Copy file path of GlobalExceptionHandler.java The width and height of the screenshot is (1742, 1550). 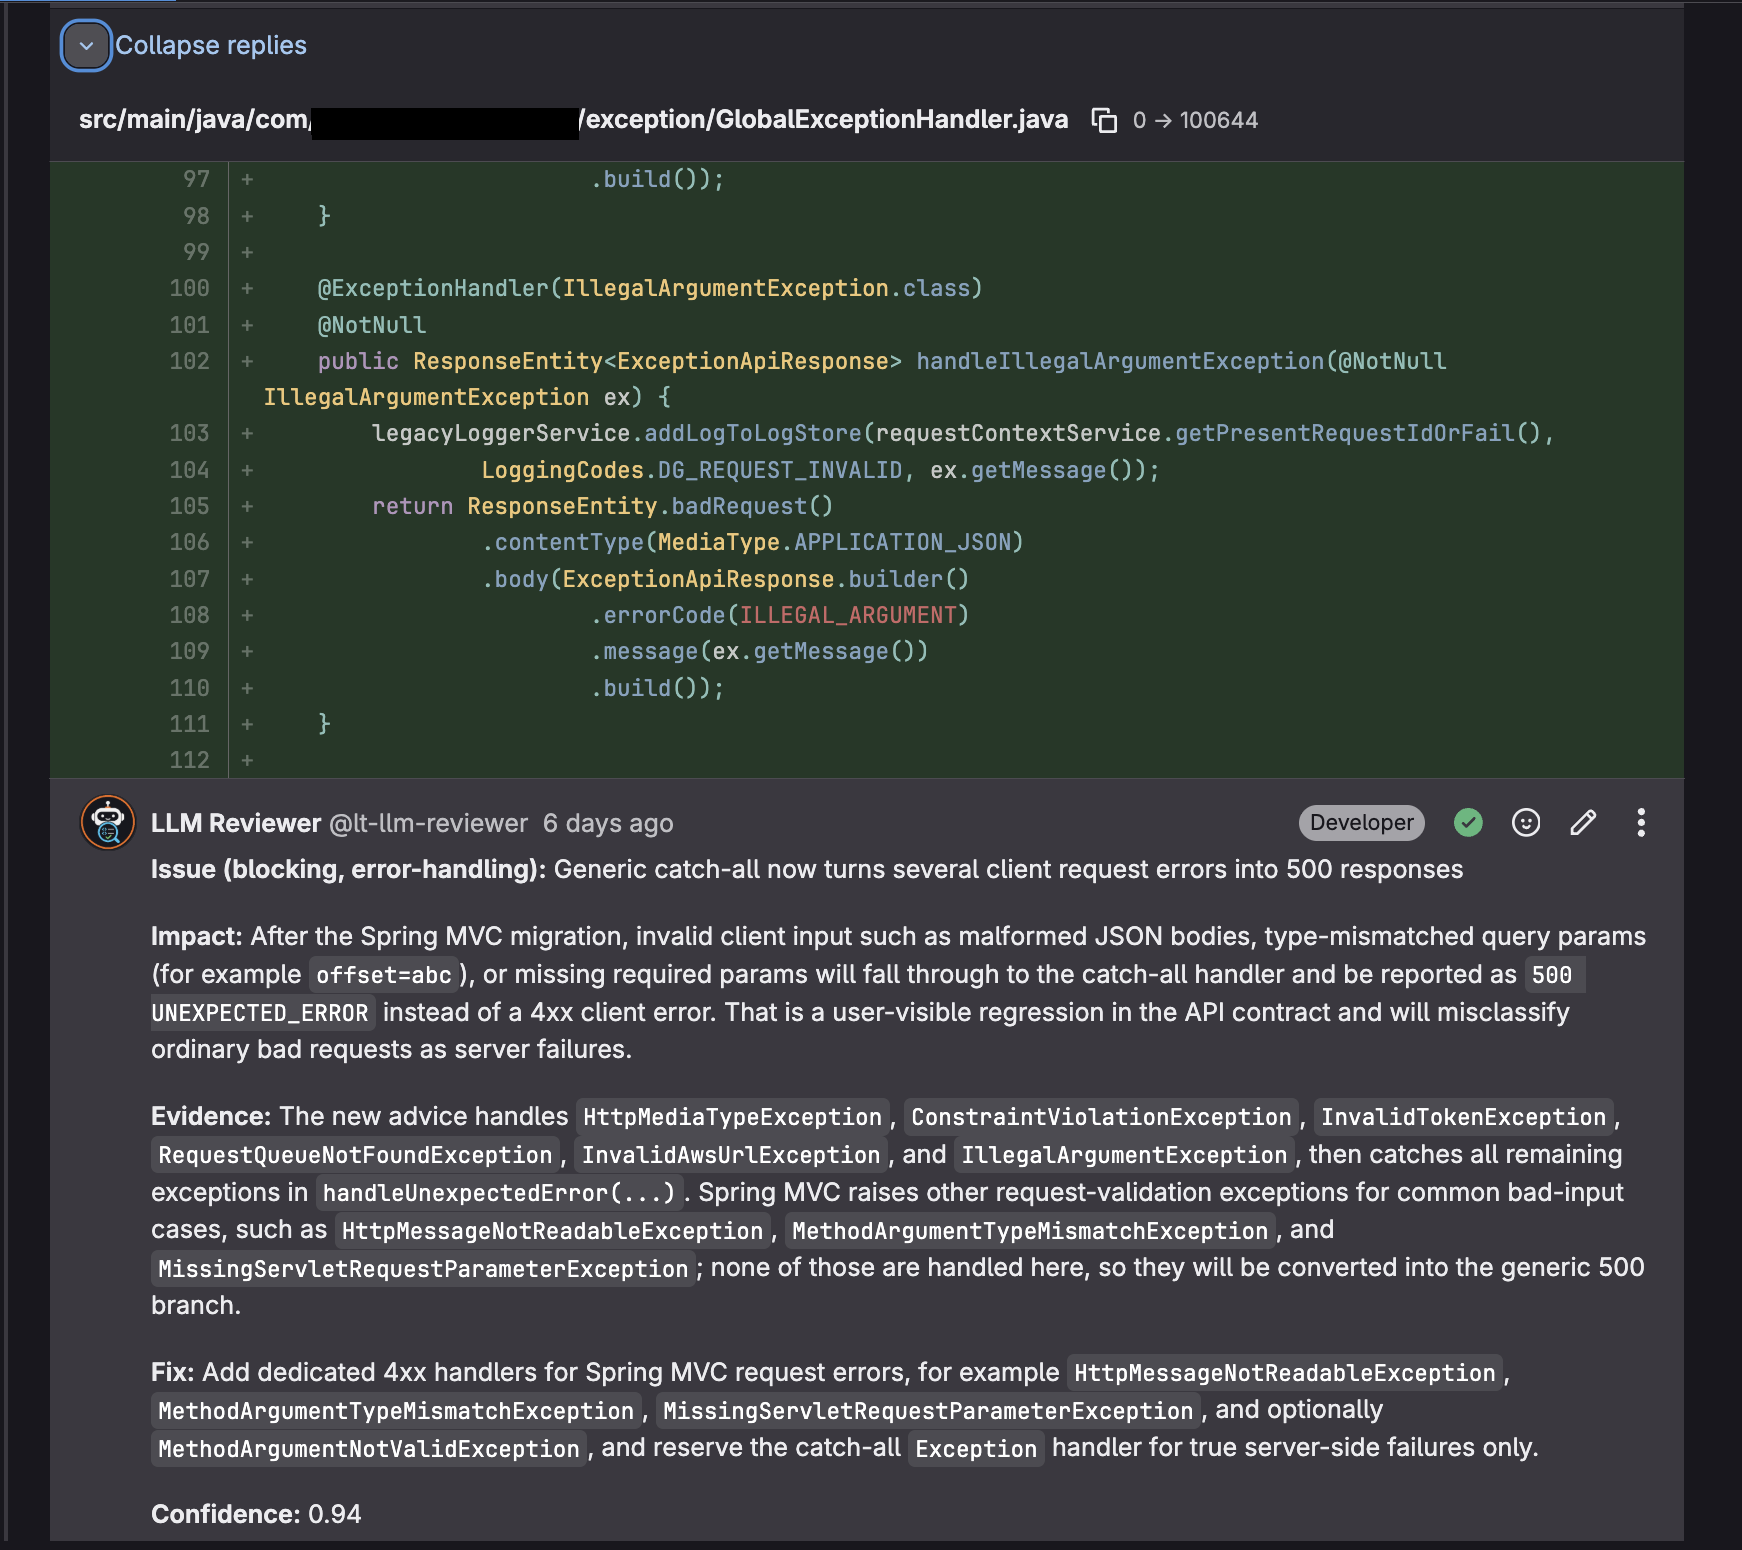coord(1104,120)
